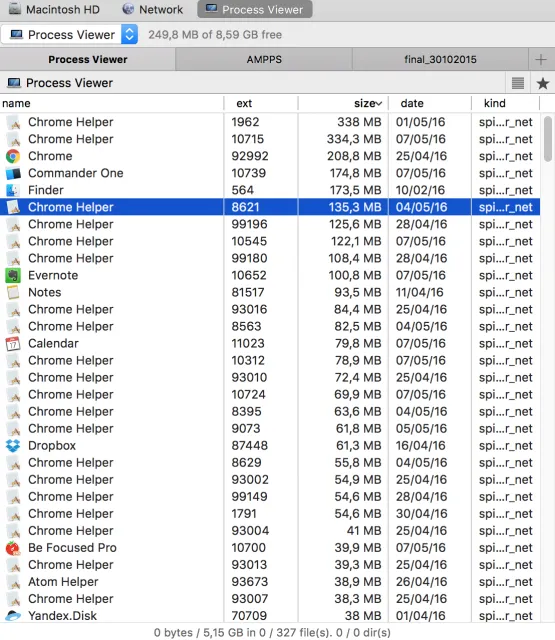Image resolution: width=555 pixels, height=640 pixels.
Task: Select the Calendar process name
Action: [53, 344]
